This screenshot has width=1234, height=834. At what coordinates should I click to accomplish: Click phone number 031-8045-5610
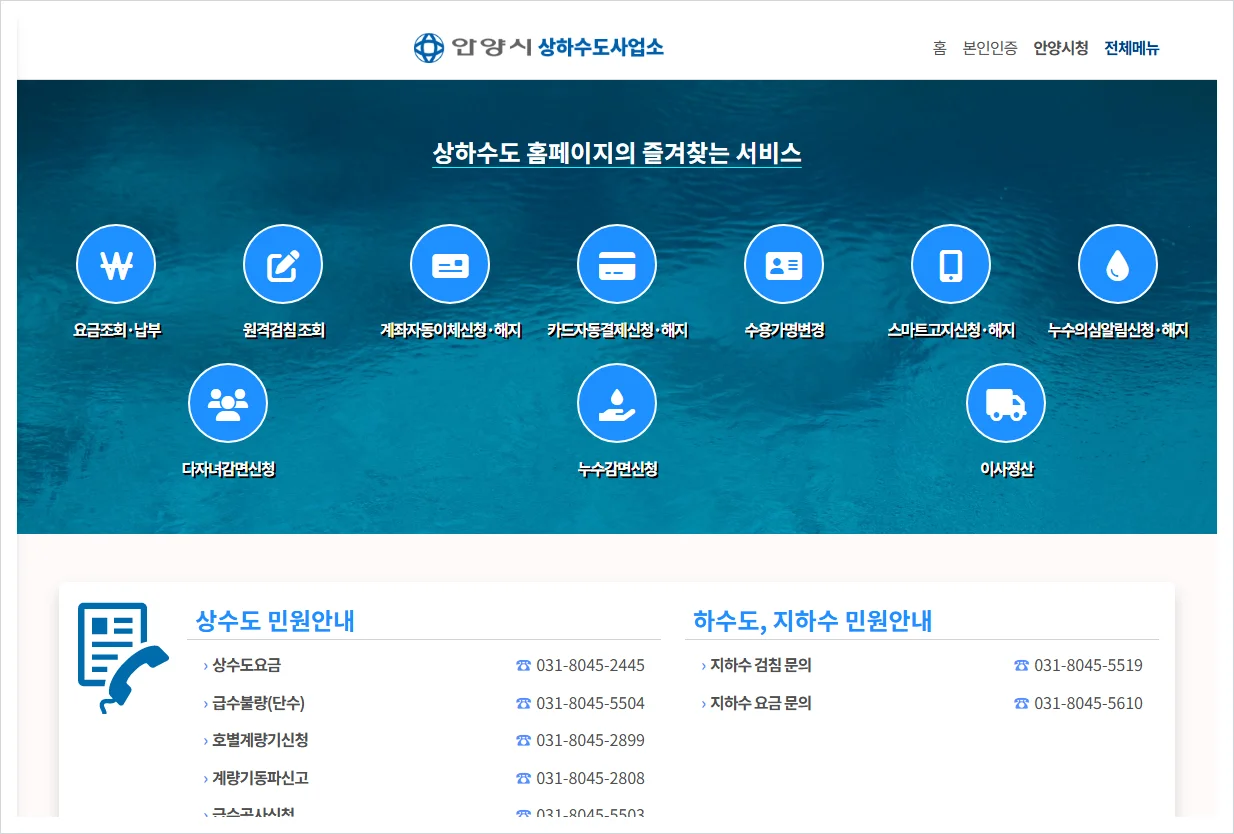(x=1088, y=703)
